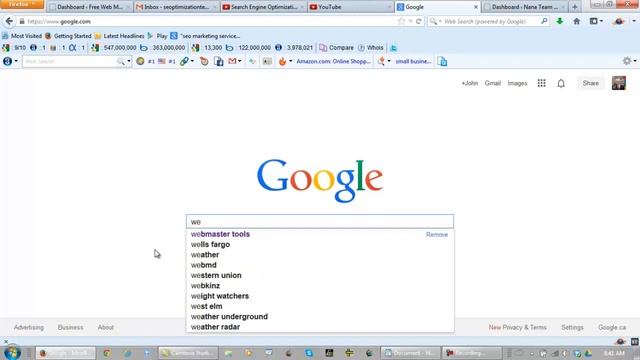
Task: Open Skype from the taskbar
Action: (309, 353)
